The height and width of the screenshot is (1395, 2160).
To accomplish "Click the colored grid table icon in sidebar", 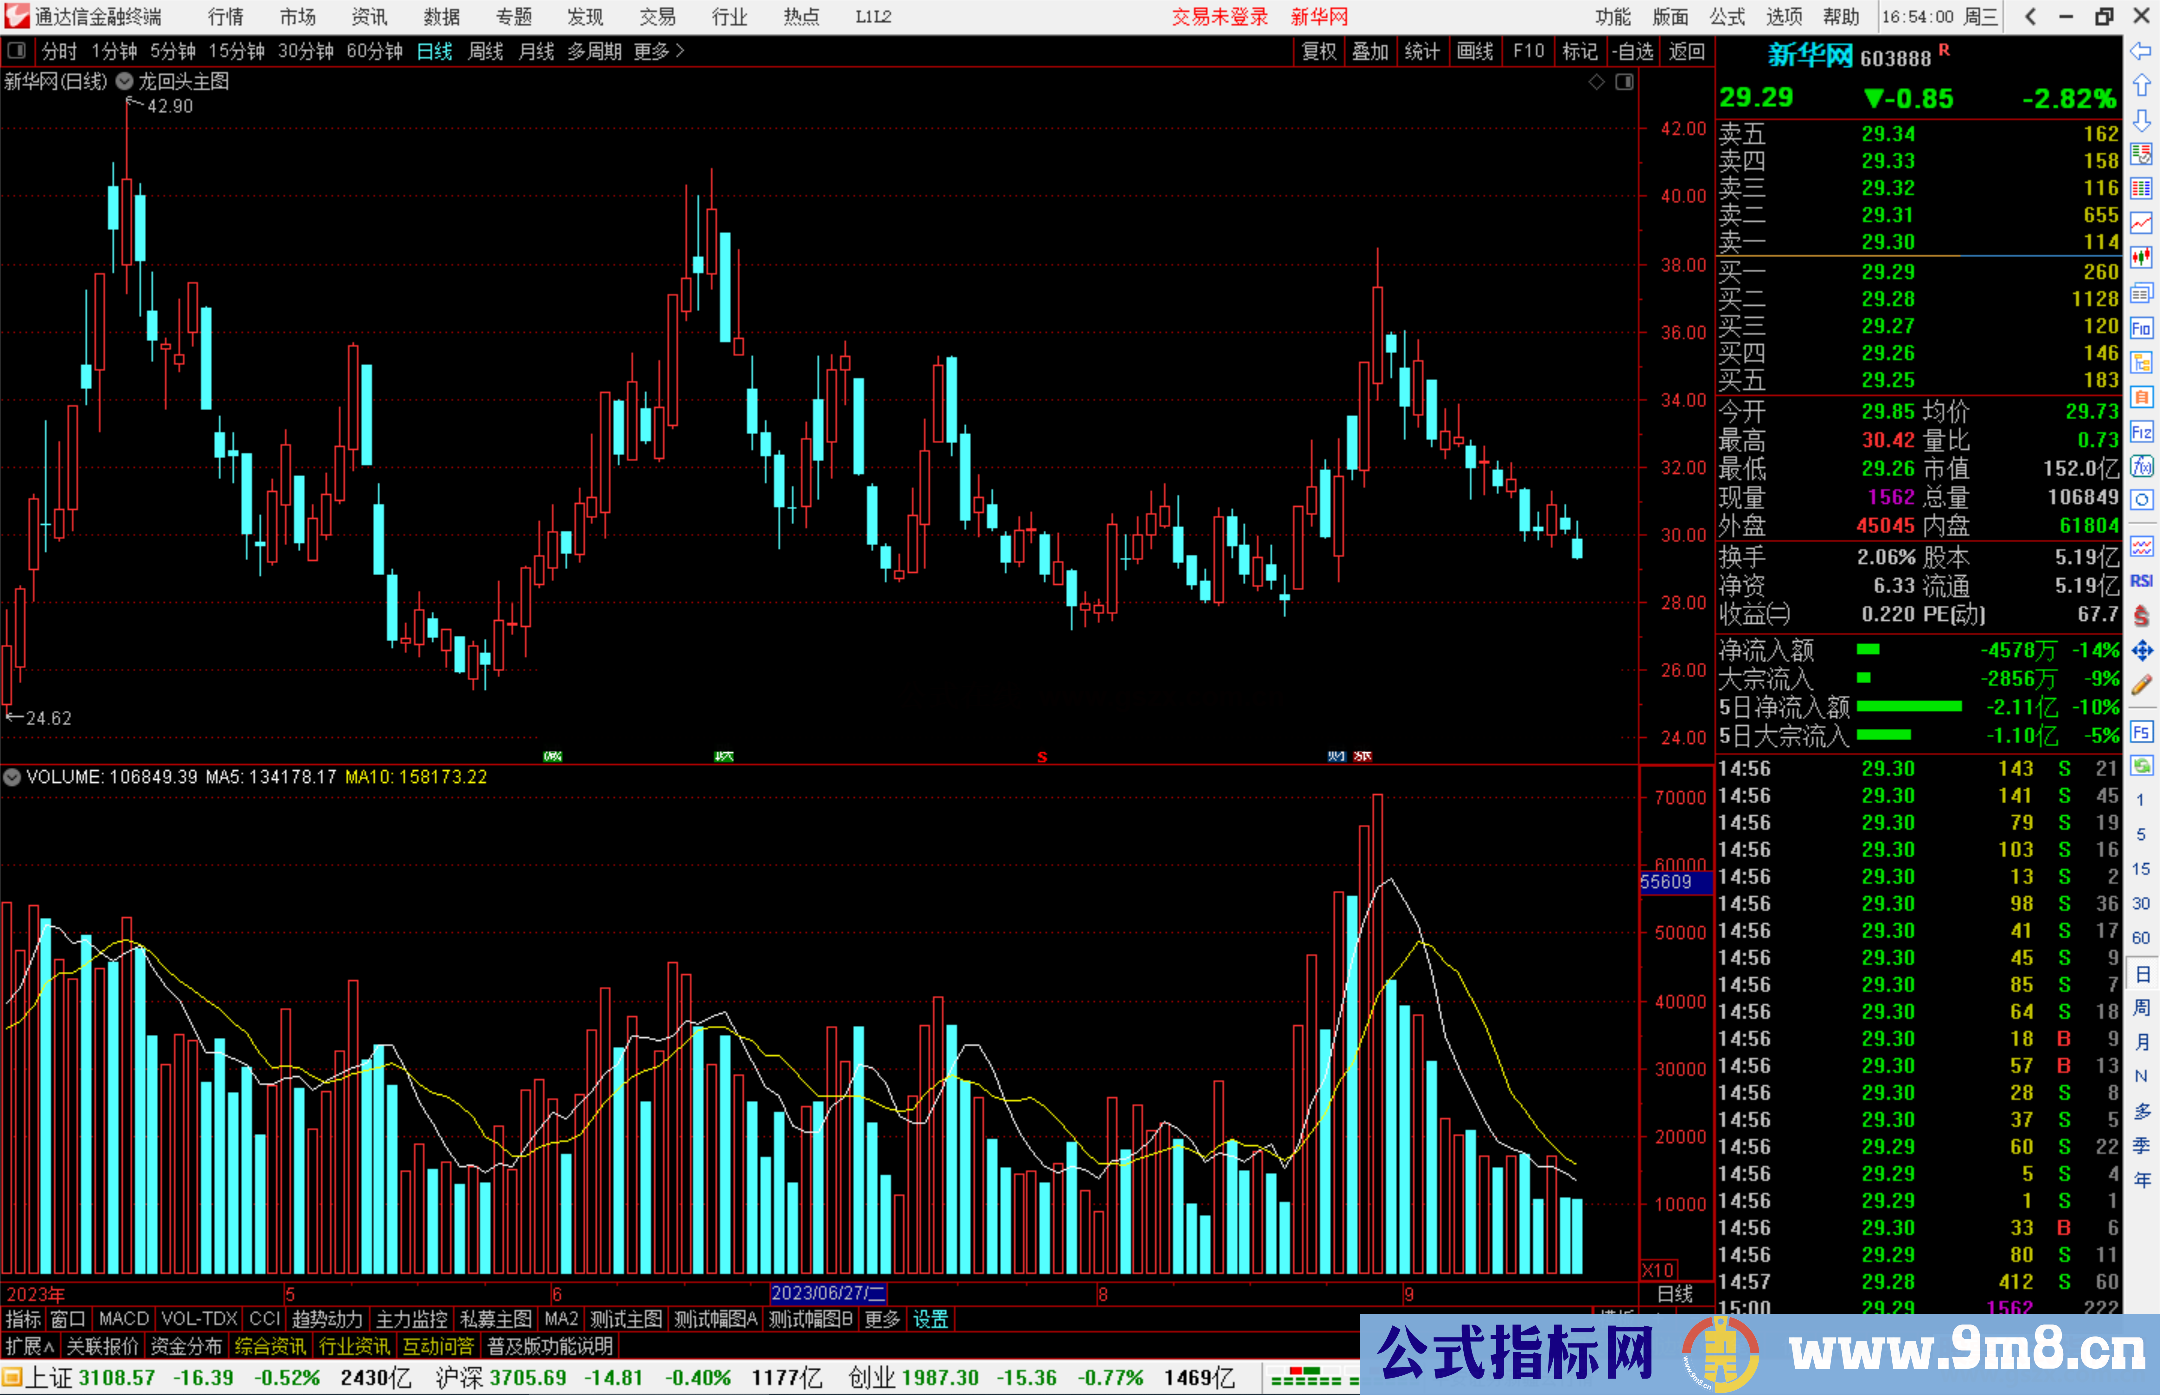I will click(x=2141, y=189).
